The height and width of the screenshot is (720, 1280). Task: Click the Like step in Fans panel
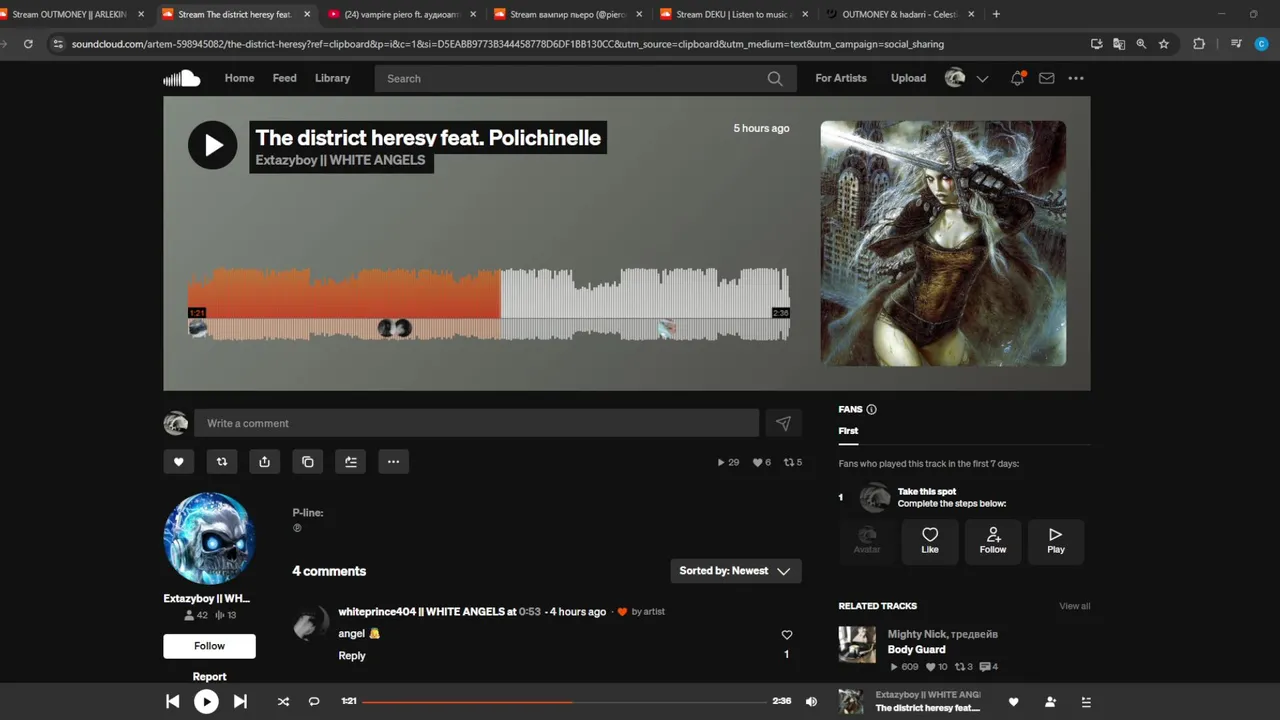tap(930, 541)
